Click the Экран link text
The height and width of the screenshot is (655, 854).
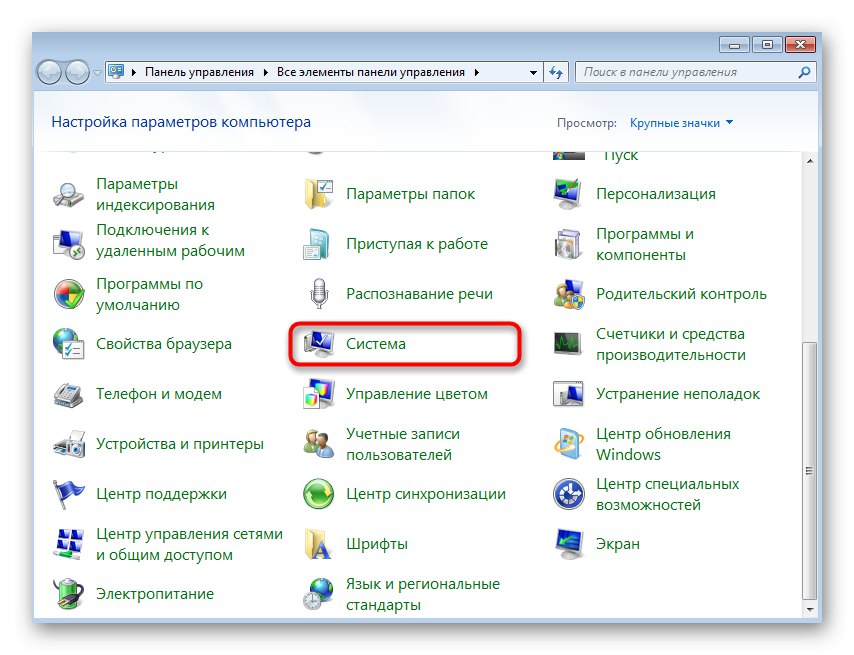tap(618, 544)
